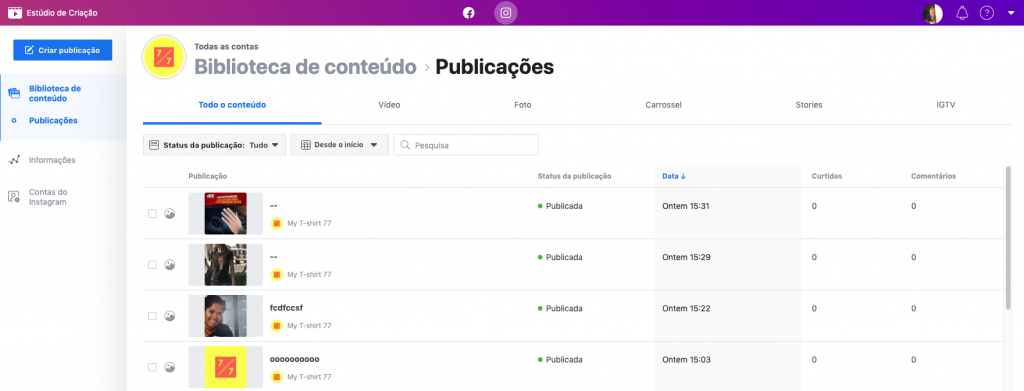1024x391 pixels.
Task: Switch to the Facebook icon in header
Action: tap(468, 12)
